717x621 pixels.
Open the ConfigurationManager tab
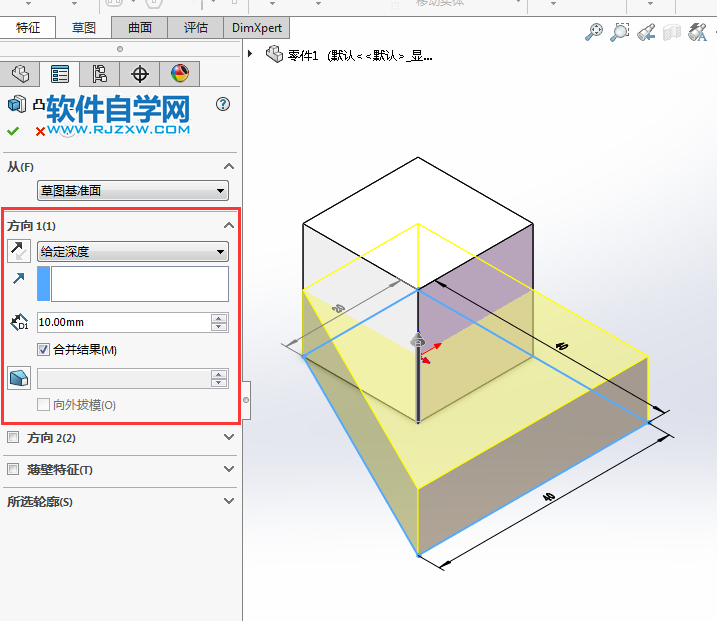tap(100, 74)
